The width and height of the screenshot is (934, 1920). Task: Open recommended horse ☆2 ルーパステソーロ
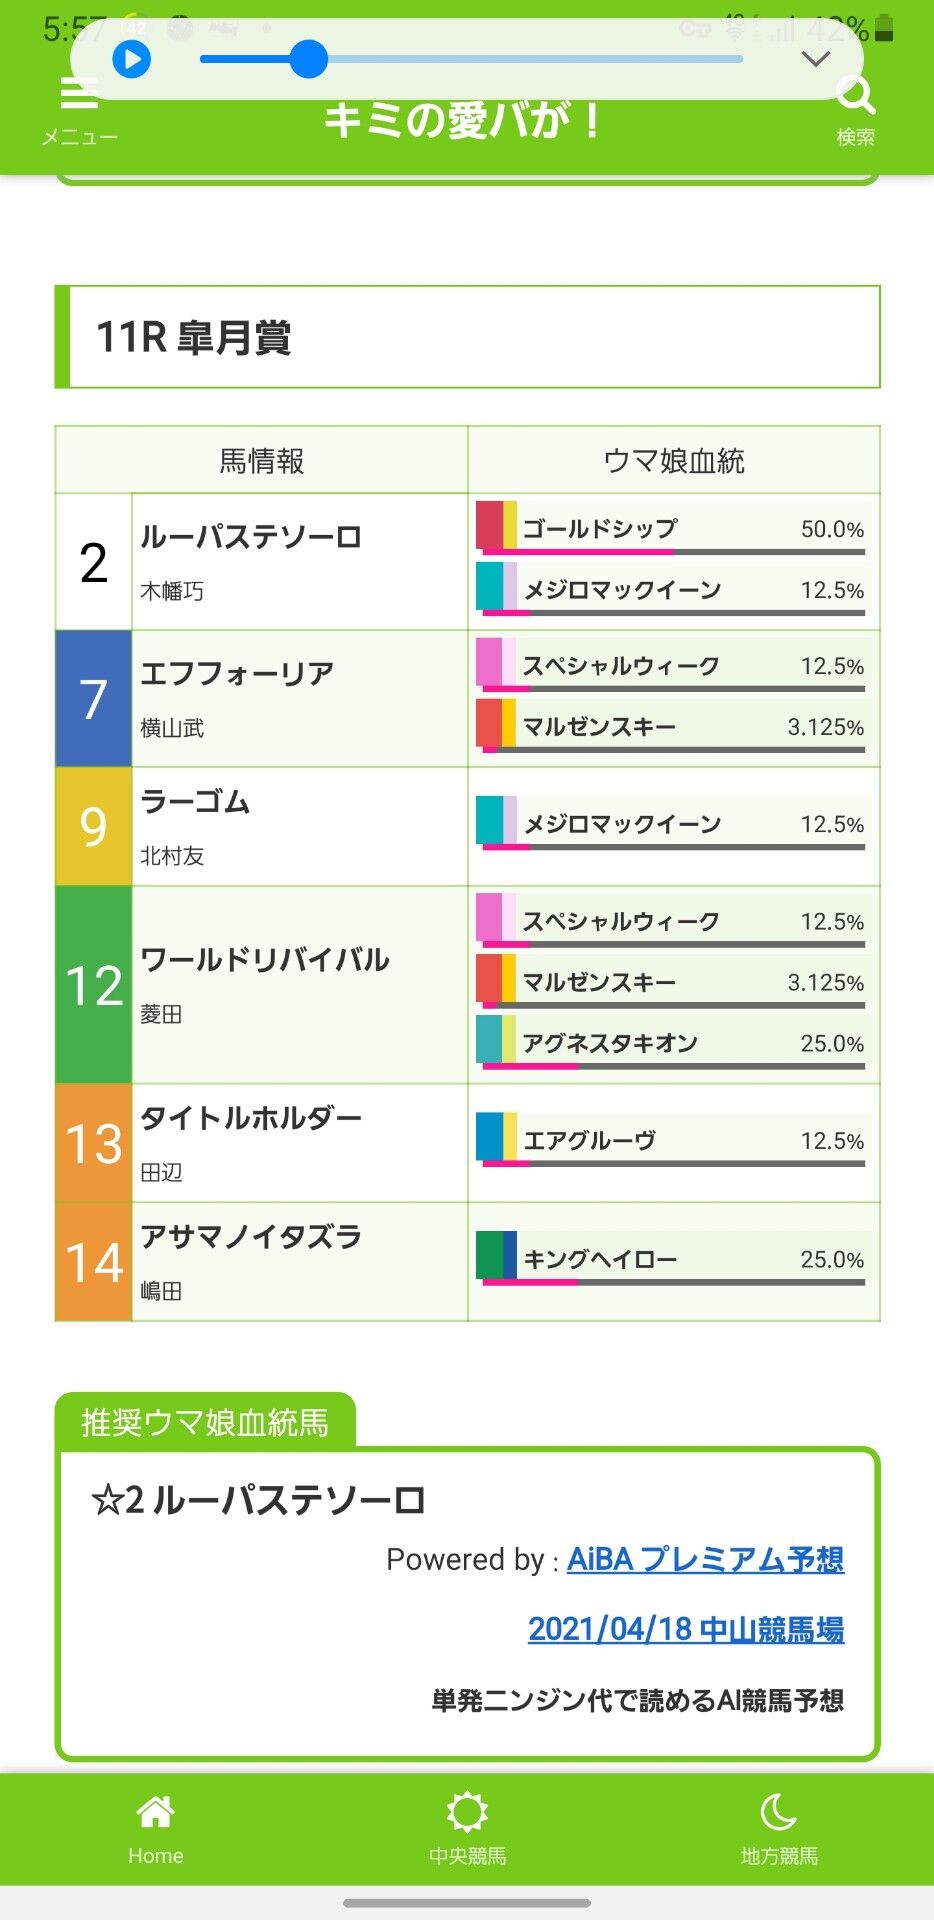[x=258, y=1500]
